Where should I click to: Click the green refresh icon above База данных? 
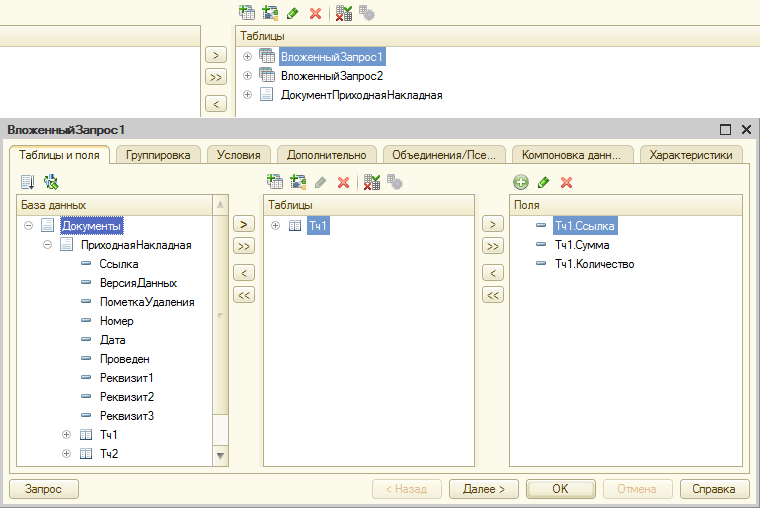click(51, 182)
